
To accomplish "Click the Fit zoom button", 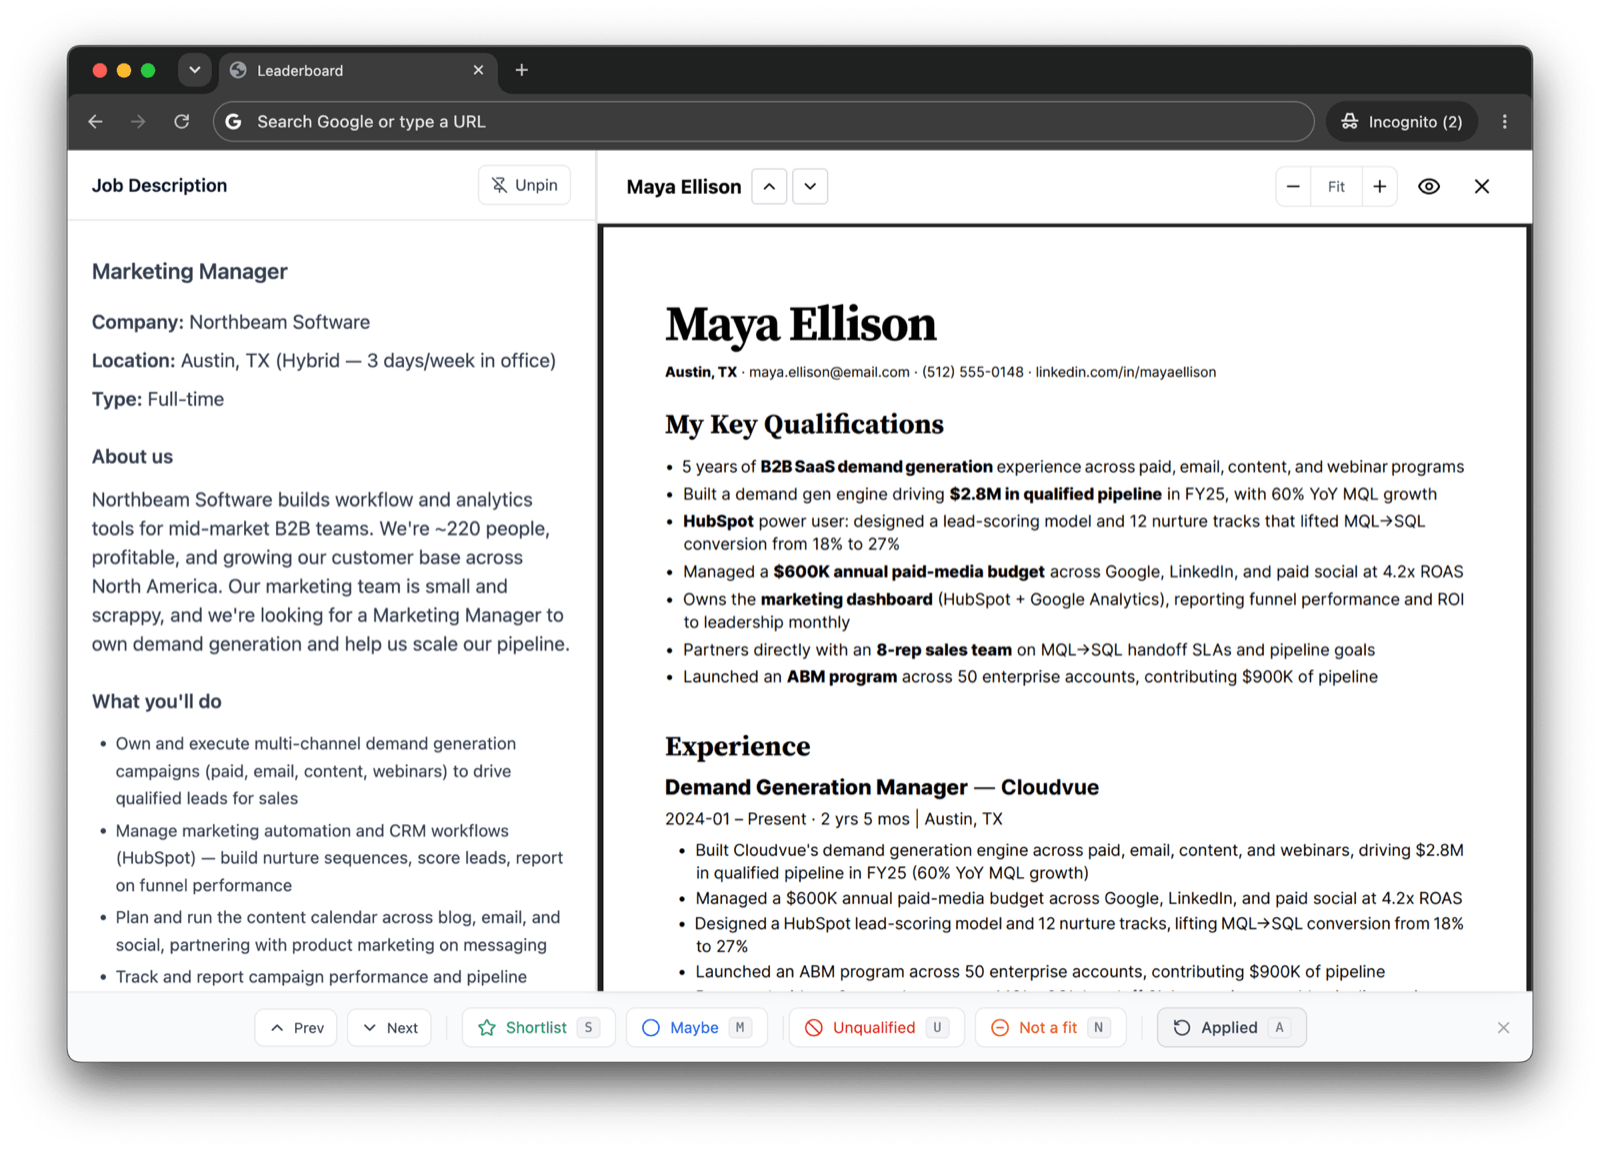I will click(1336, 187).
